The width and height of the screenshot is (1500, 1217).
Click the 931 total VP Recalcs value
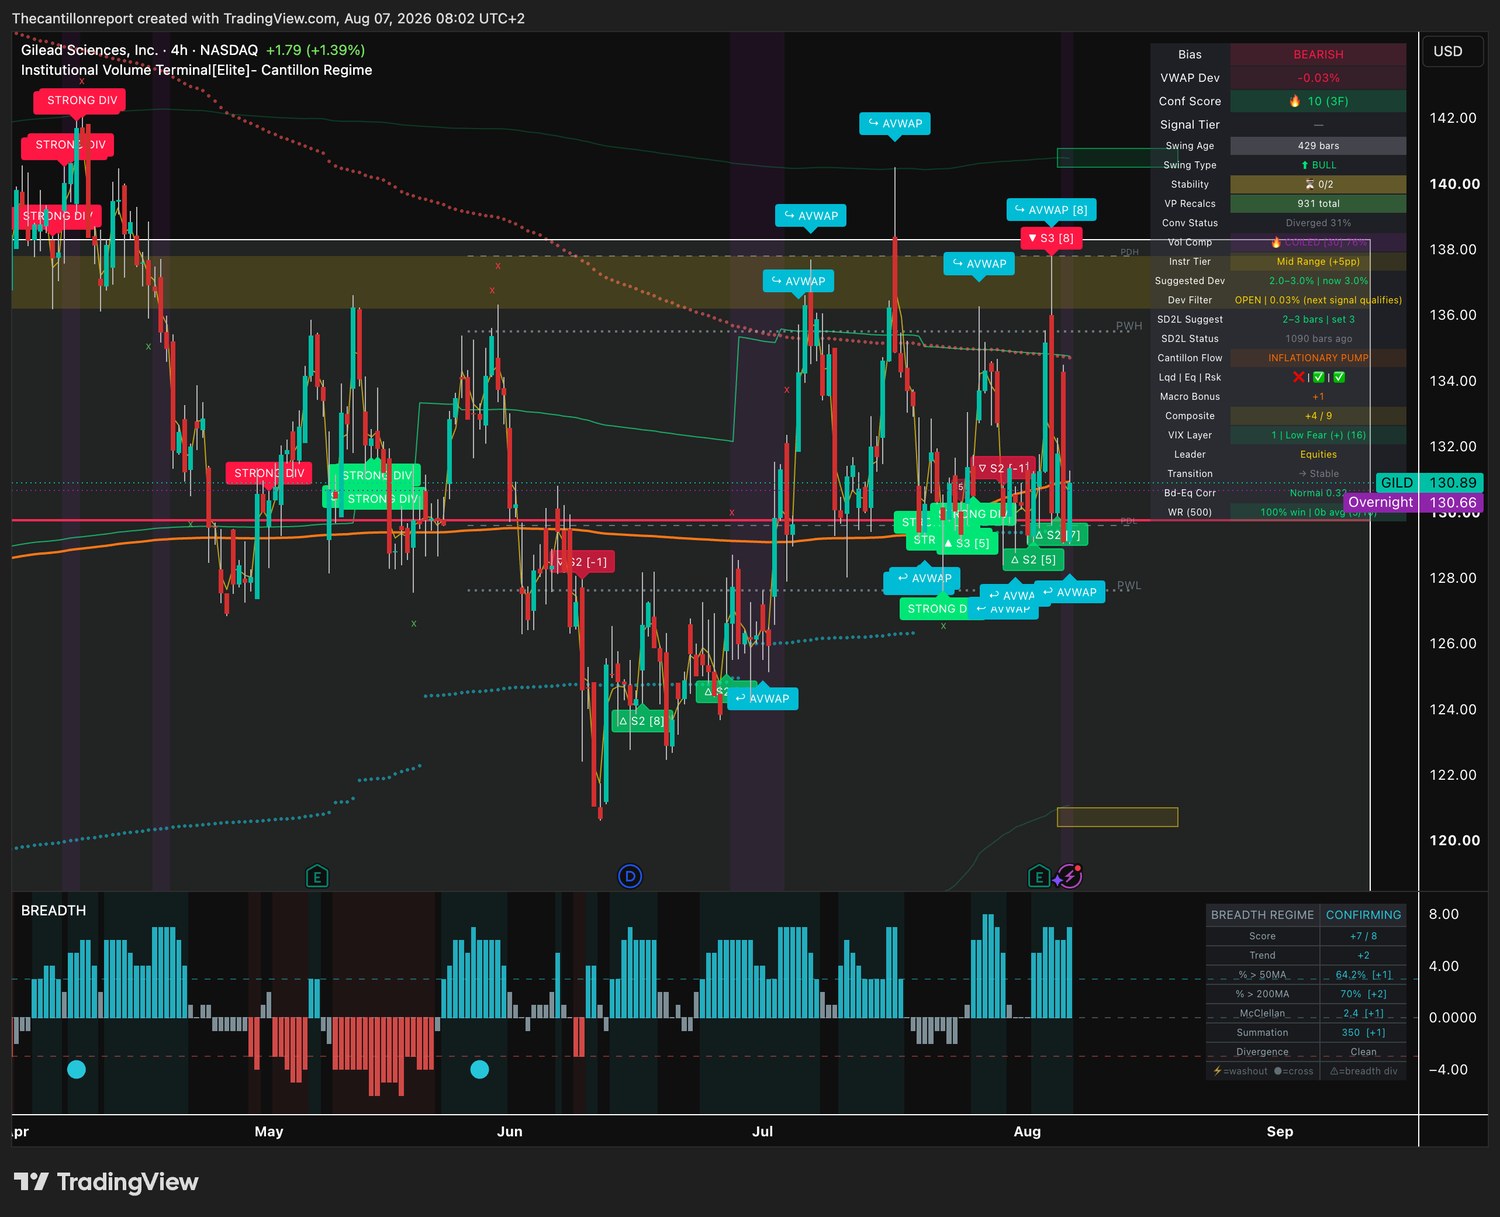click(1318, 204)
